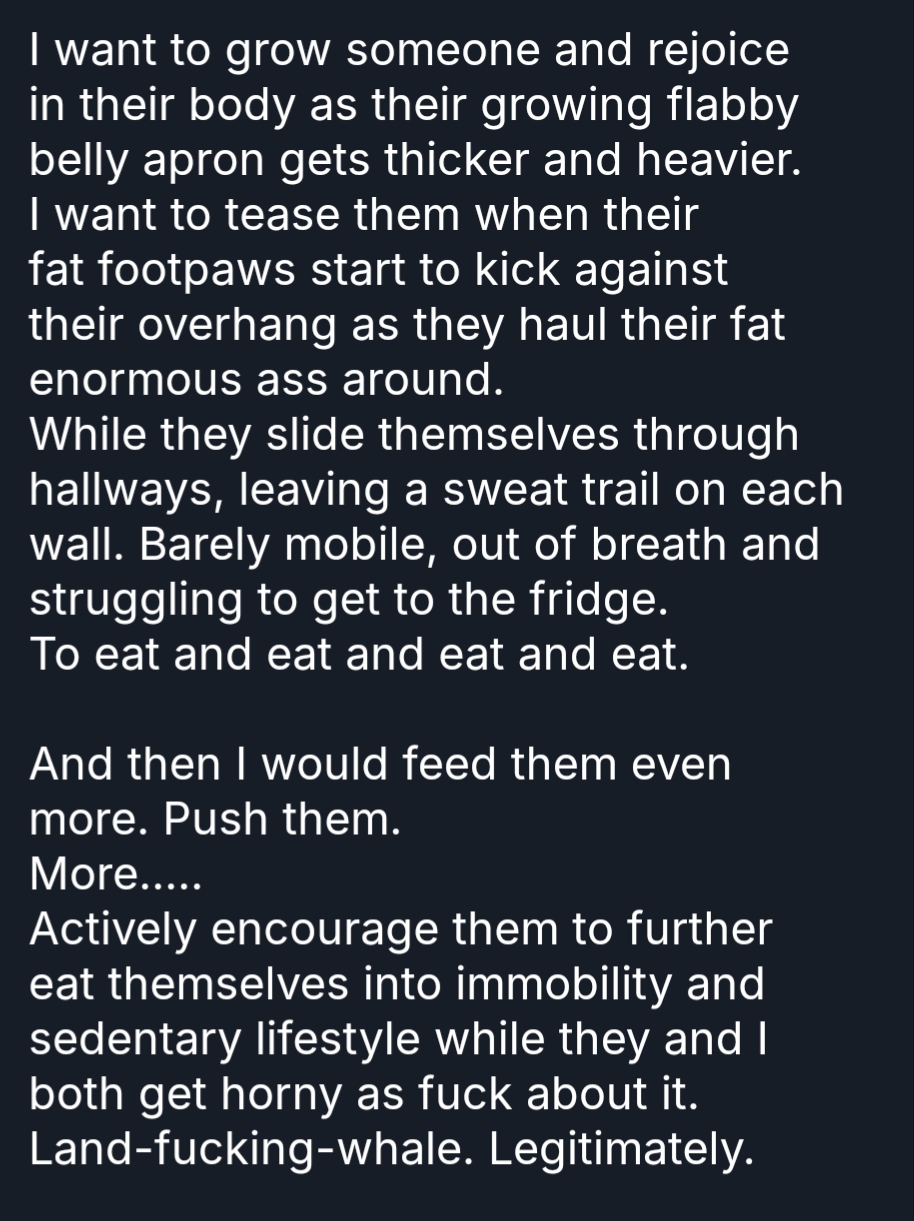The height and width of the screenshot is (1221, 914).
Task: Click the blank gap between the two paragraphs
Action: click(x=400, y=710)
